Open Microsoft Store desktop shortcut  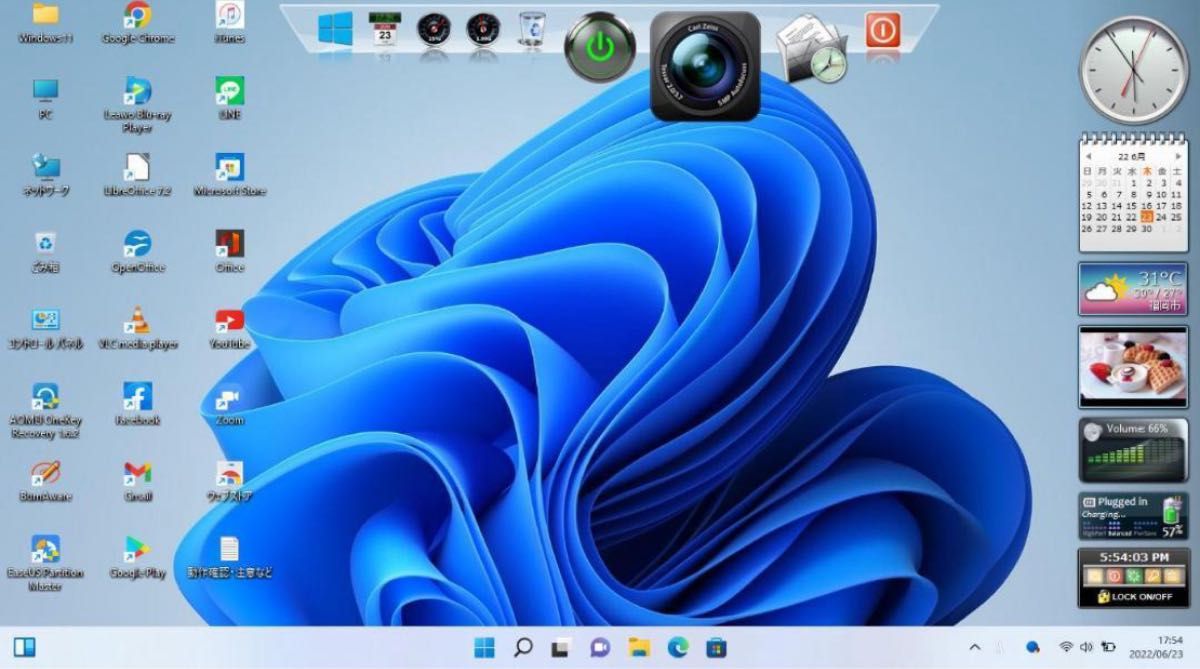tap(230, 176)
